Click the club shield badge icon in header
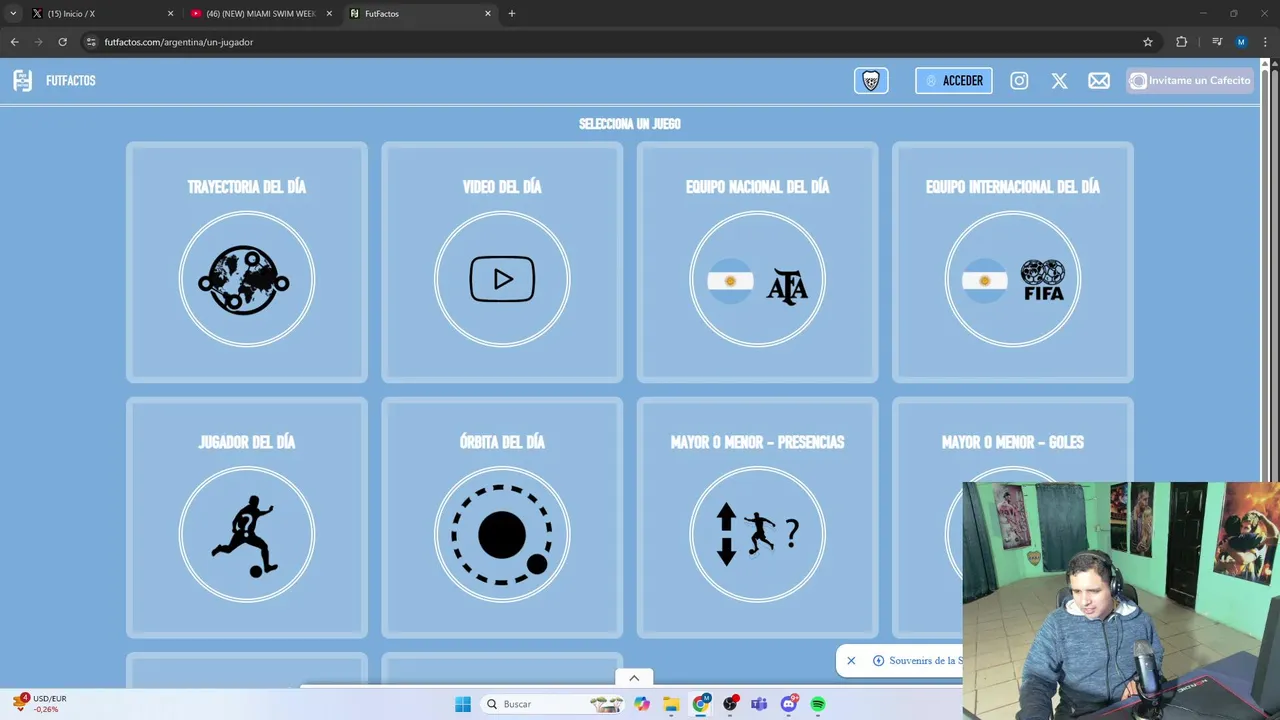 coord(871,81)
